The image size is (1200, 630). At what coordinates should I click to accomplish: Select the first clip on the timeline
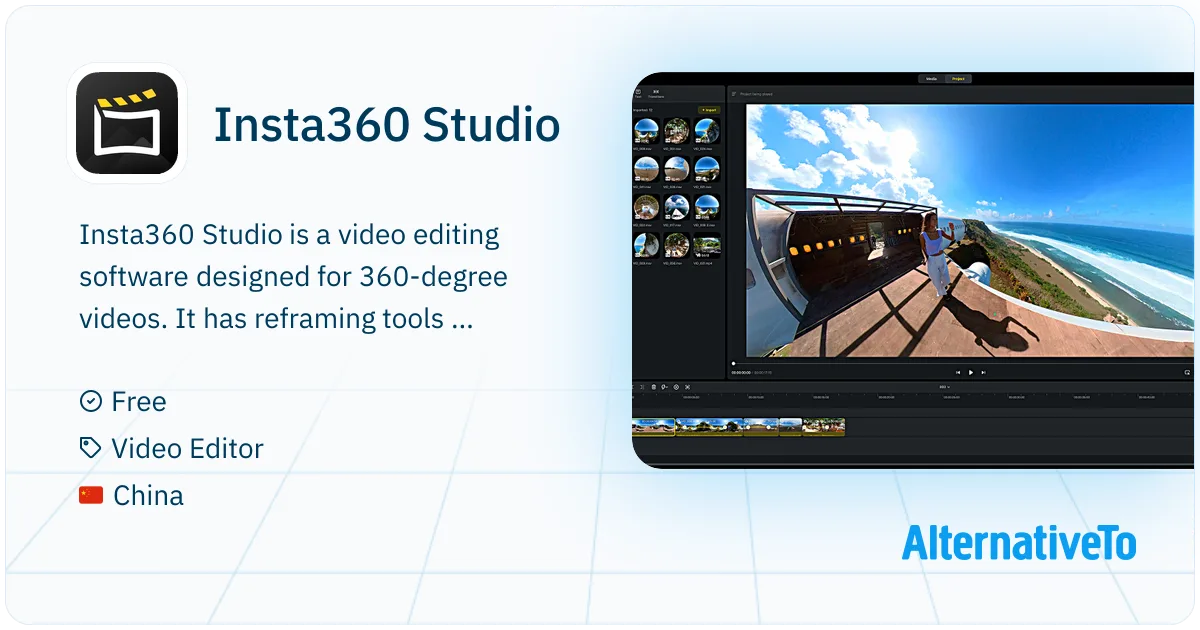click(654, 427)
